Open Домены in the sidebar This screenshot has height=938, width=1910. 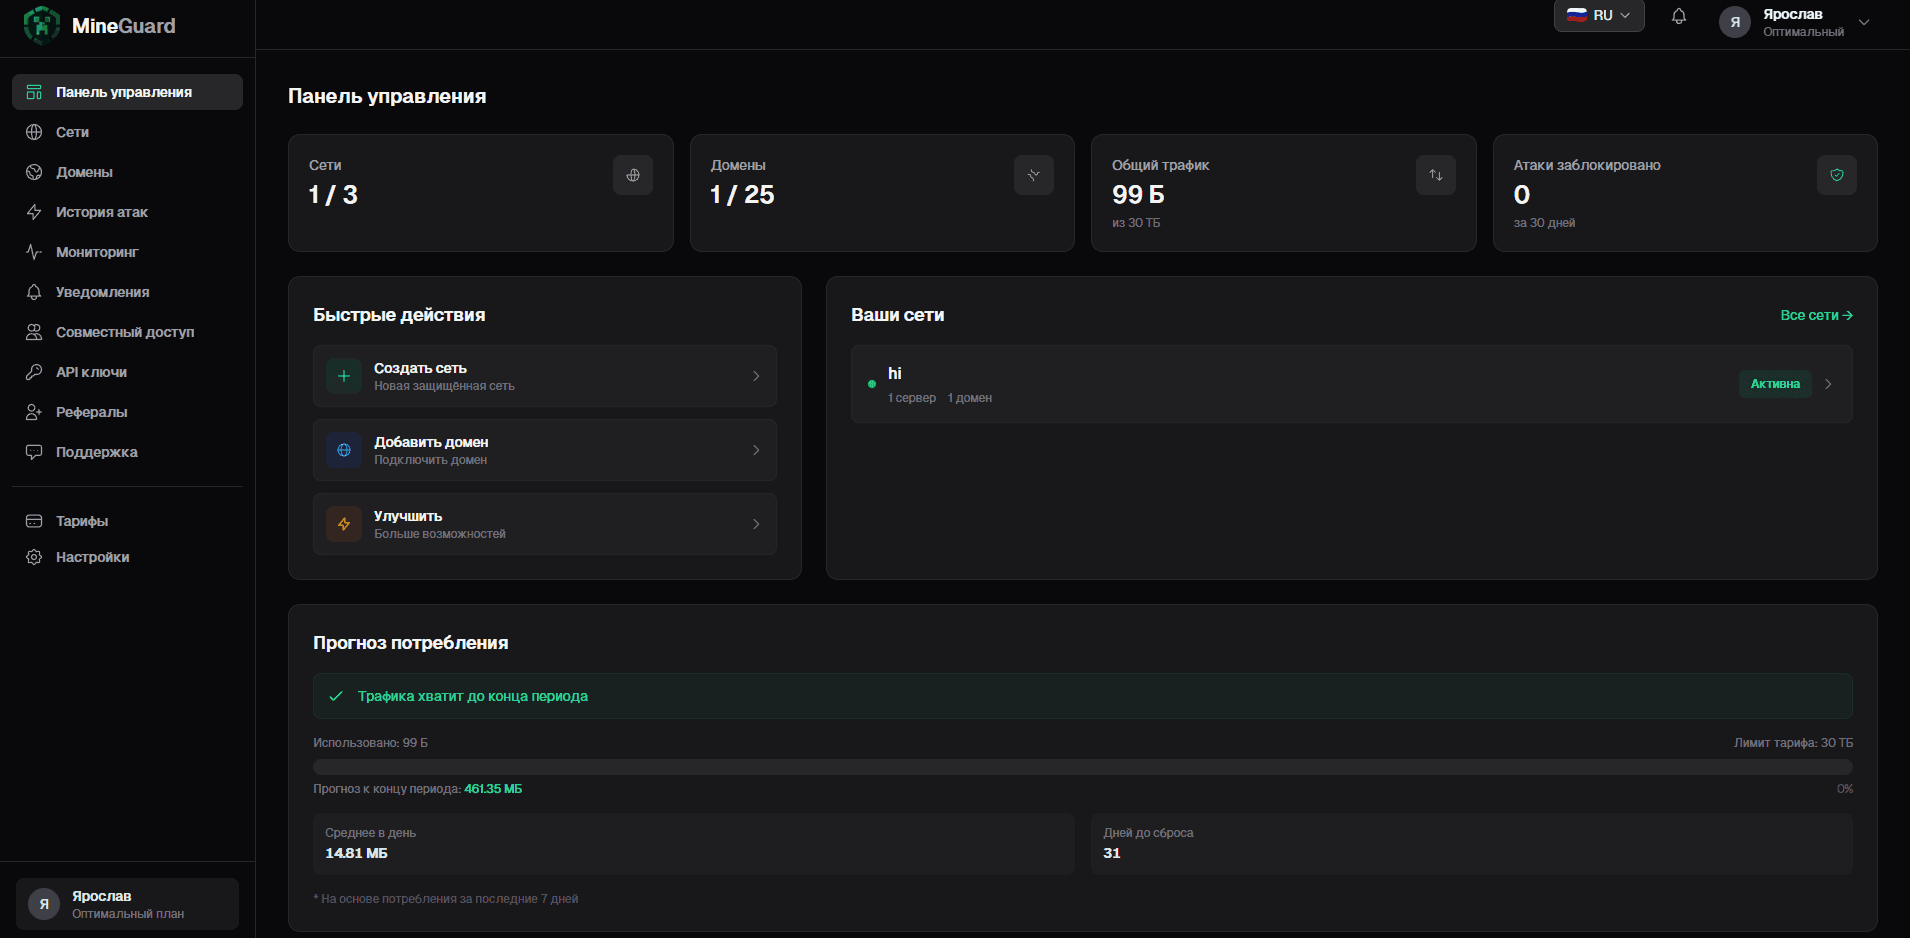pyautogui.click(x=127, y=172)
